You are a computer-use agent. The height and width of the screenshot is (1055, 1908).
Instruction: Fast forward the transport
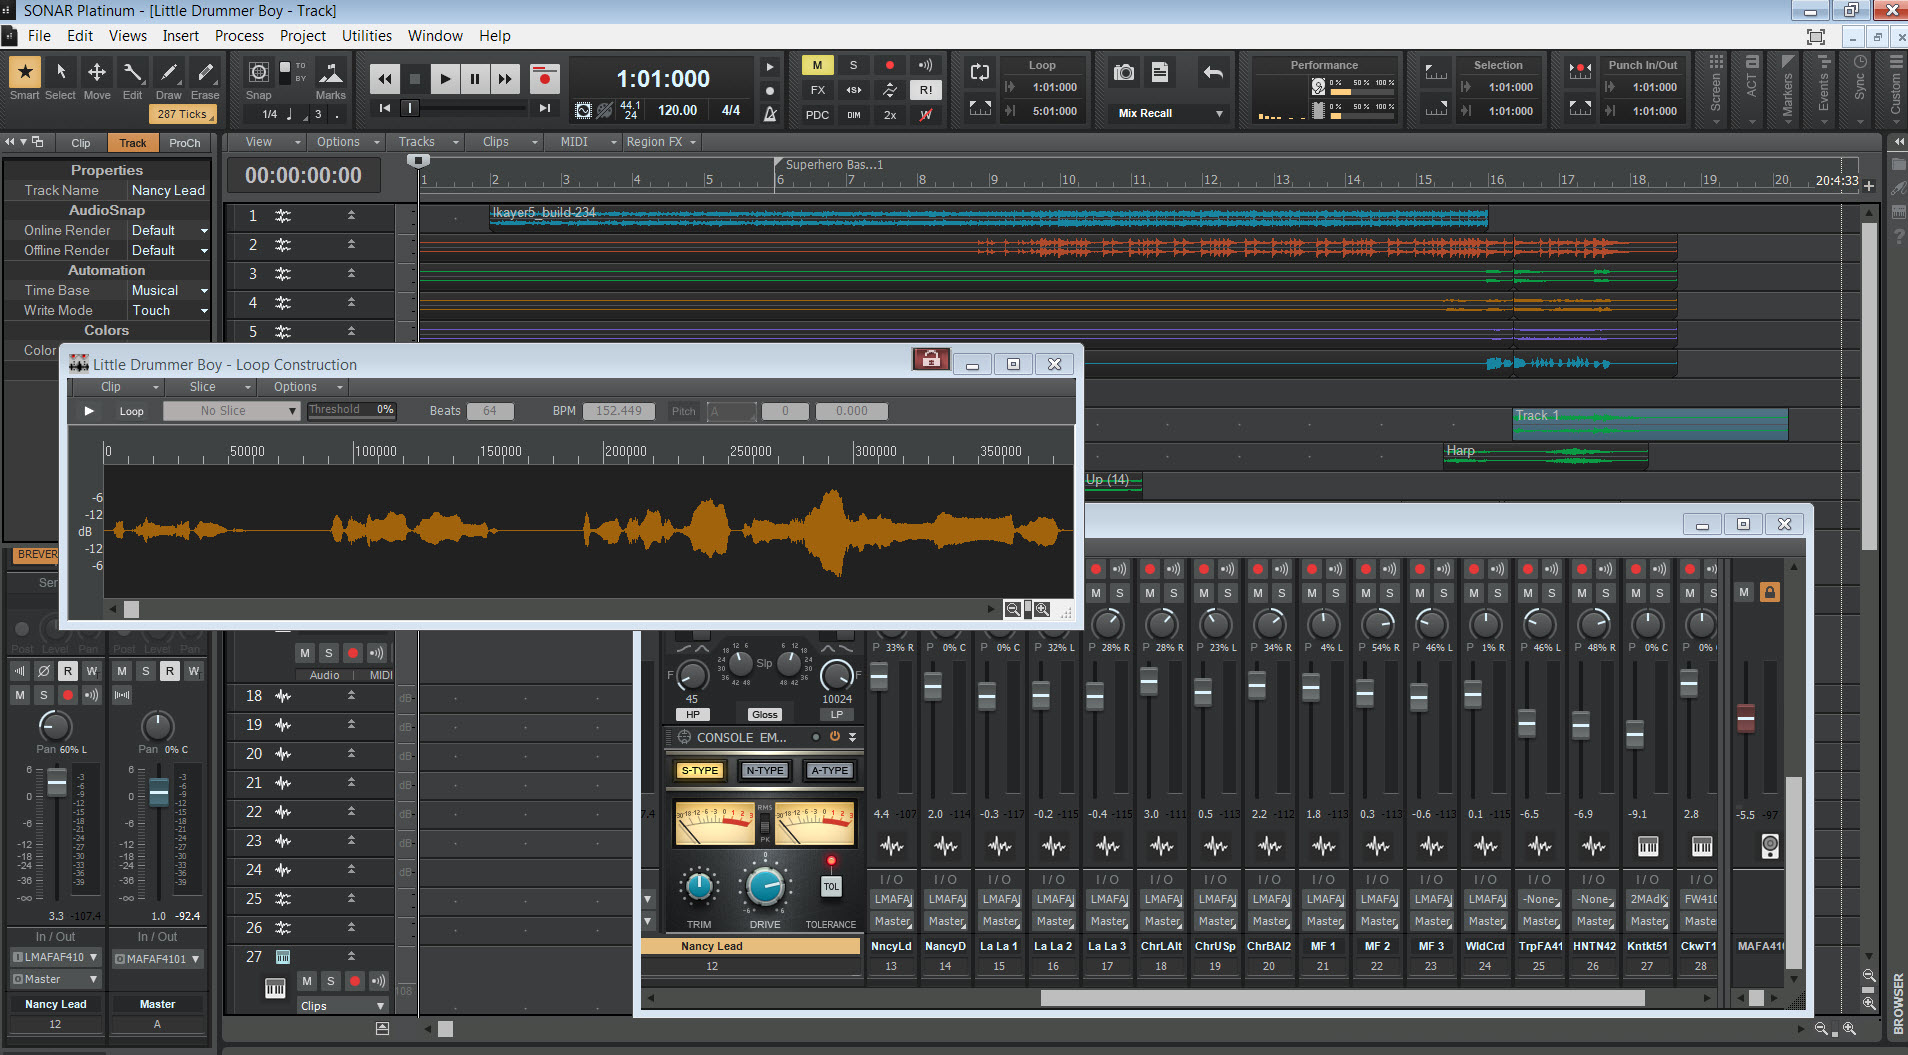point(505,78)
